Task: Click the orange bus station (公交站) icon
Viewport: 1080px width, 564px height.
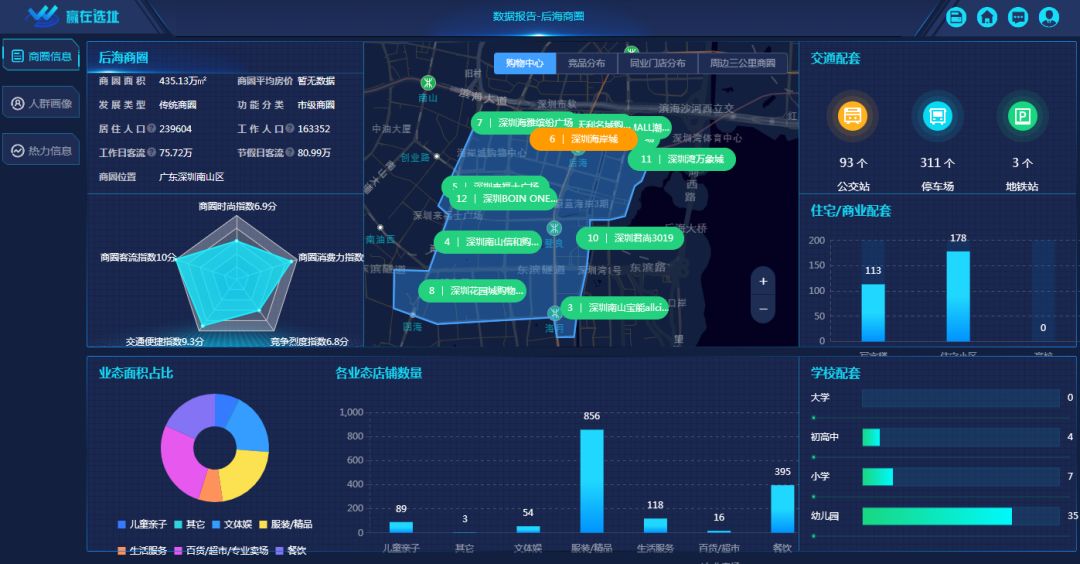Action: [x=852, y=117]
